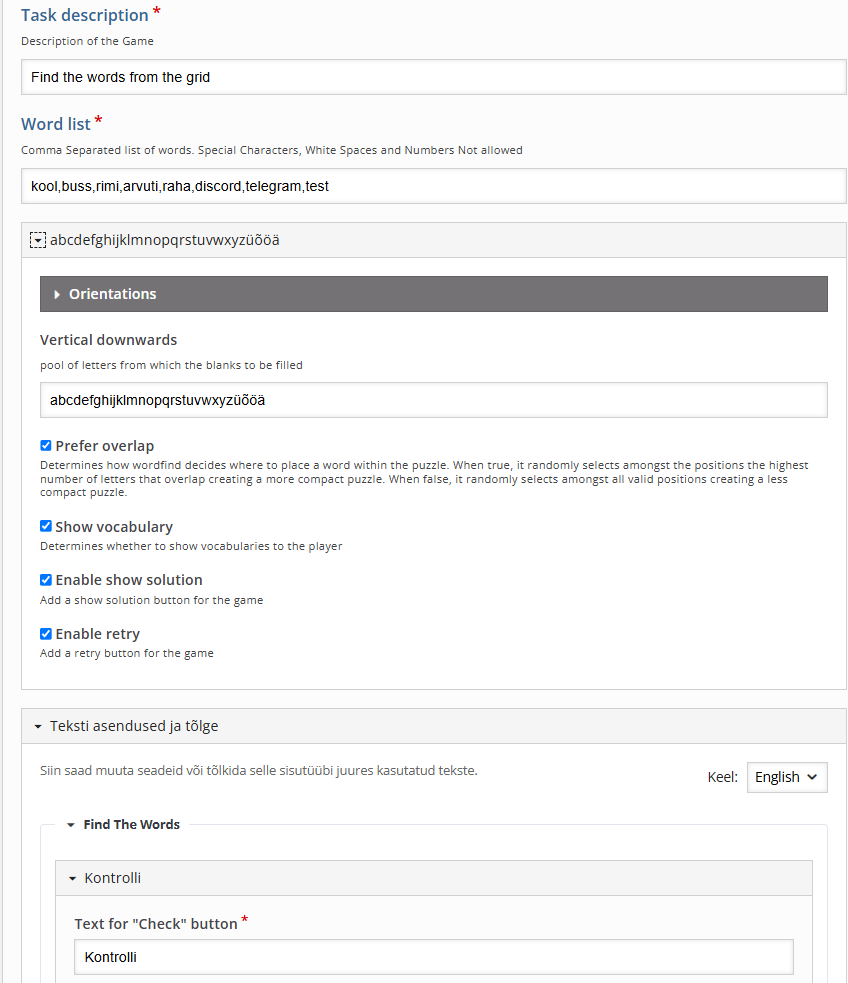Viewport: 848px width, 983px height.
Task: Click into the Word list input
Action: point(433,186)
